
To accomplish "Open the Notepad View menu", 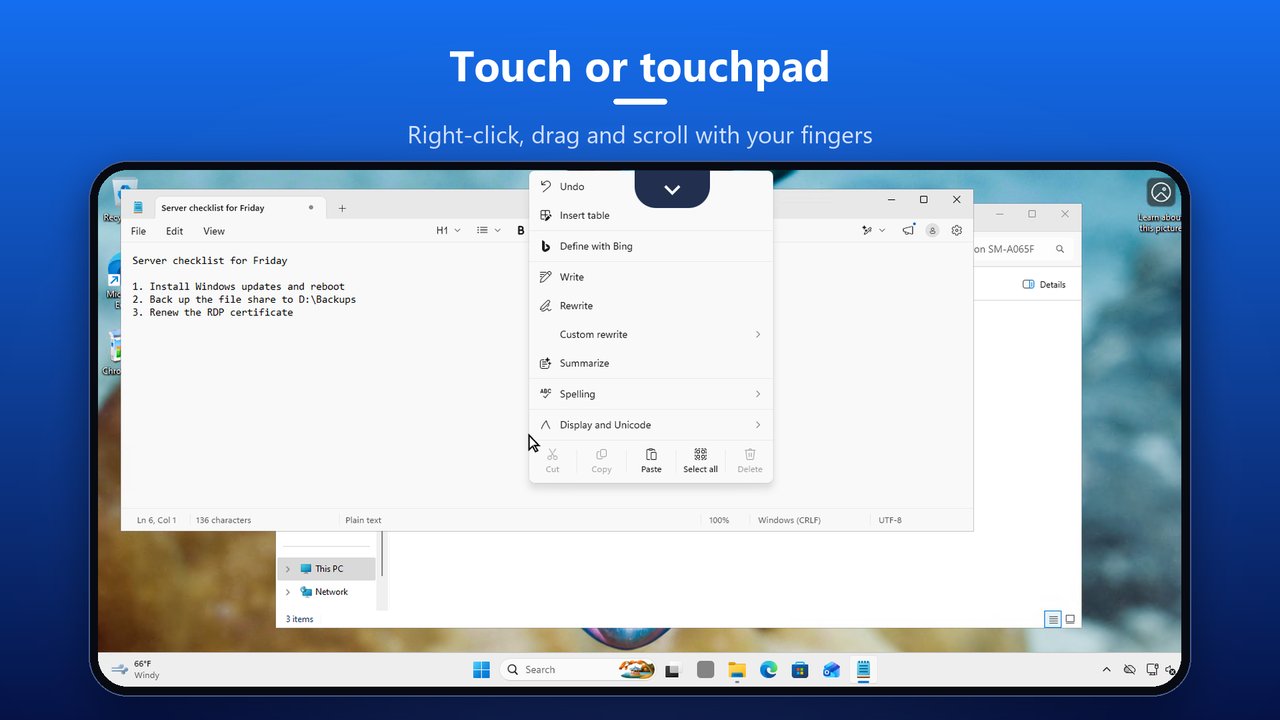I will [x=214, y=231].
